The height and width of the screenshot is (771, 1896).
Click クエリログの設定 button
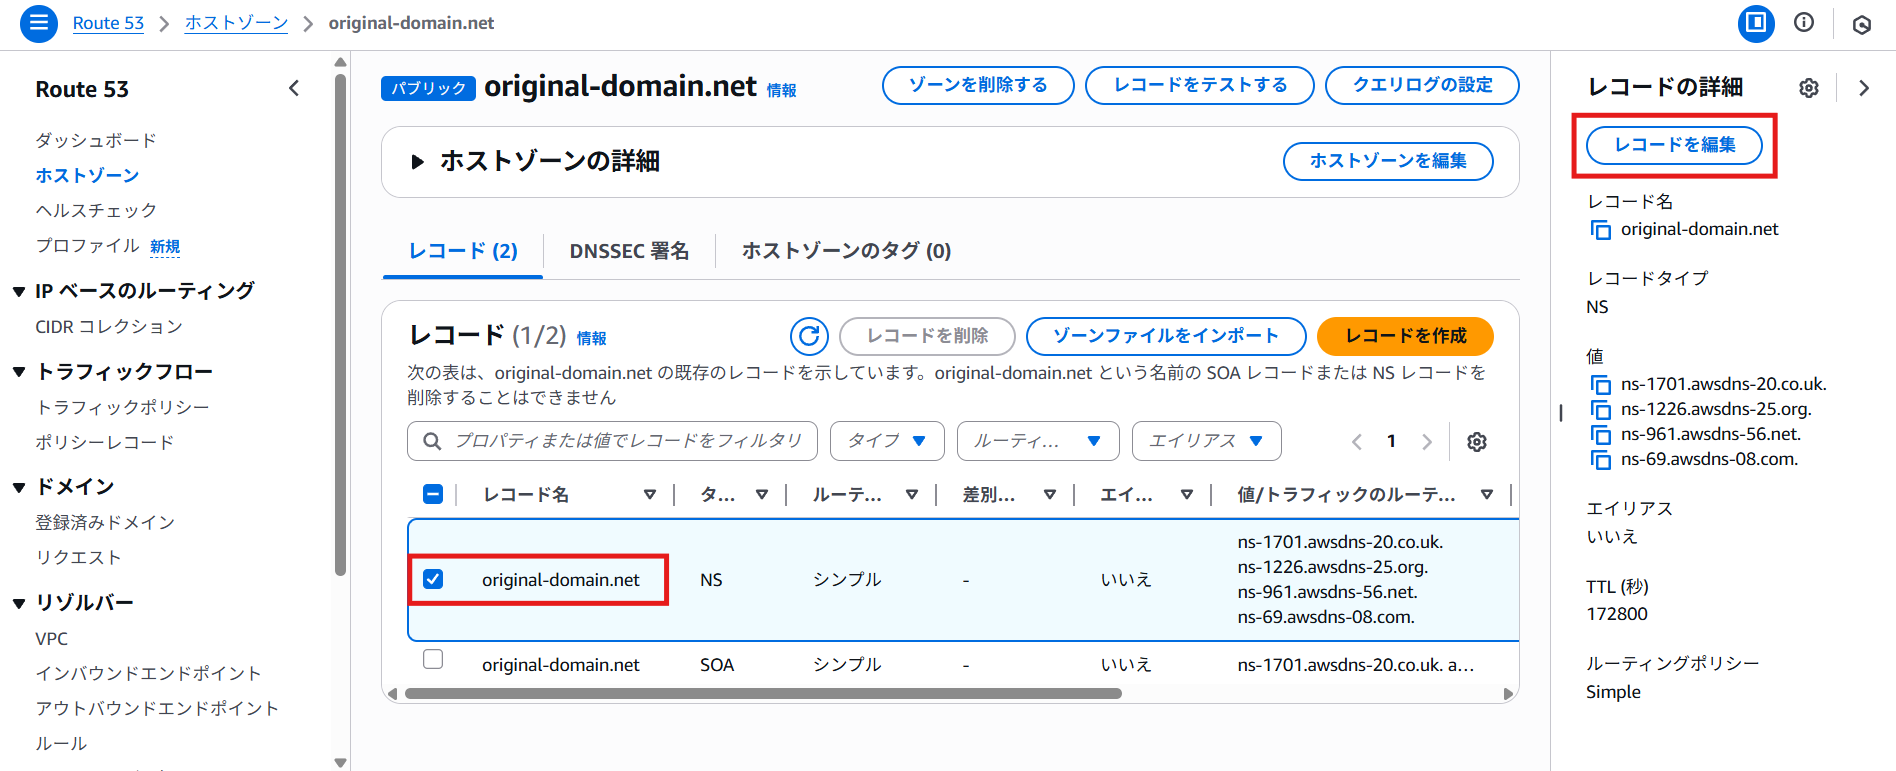click(x=1422, y=85)
